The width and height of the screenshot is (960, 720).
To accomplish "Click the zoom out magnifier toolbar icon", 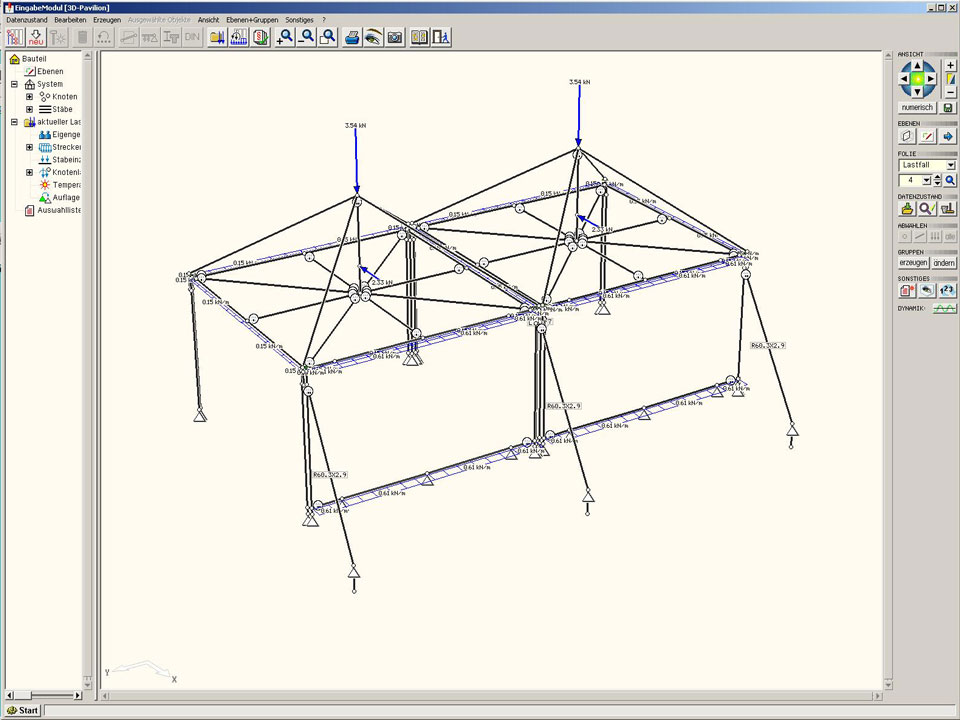I will tap(306, 37).
